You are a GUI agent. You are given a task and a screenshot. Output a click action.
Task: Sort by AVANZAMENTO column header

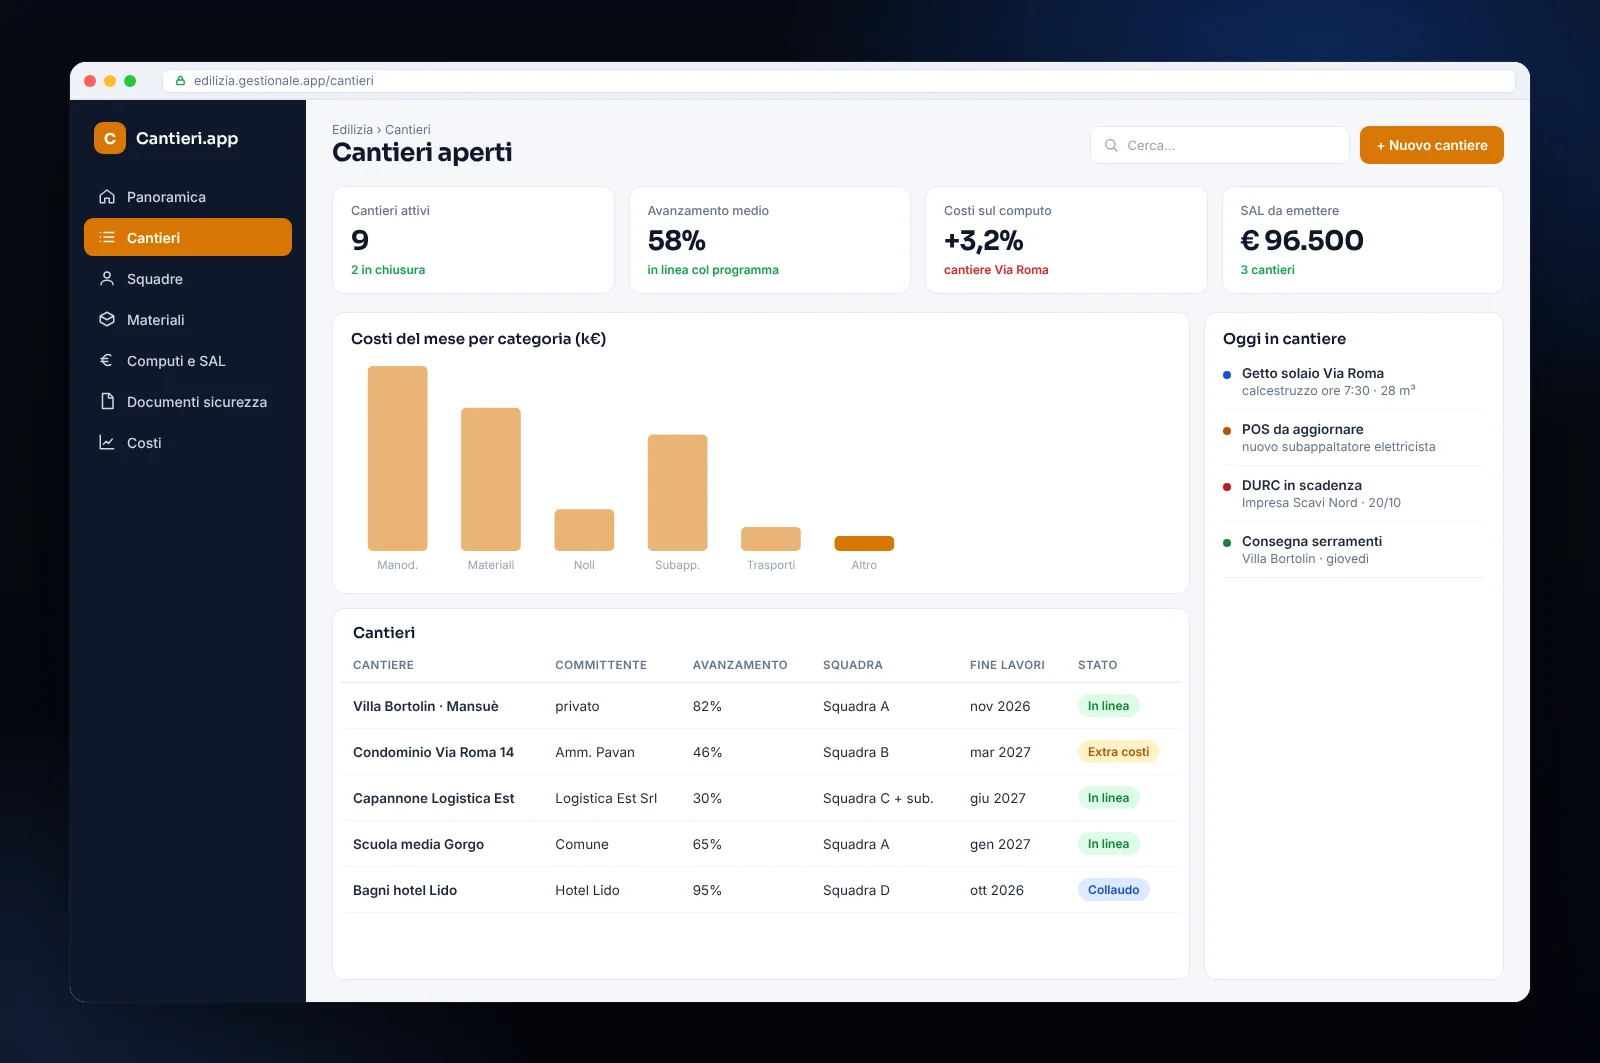(740, 665)
